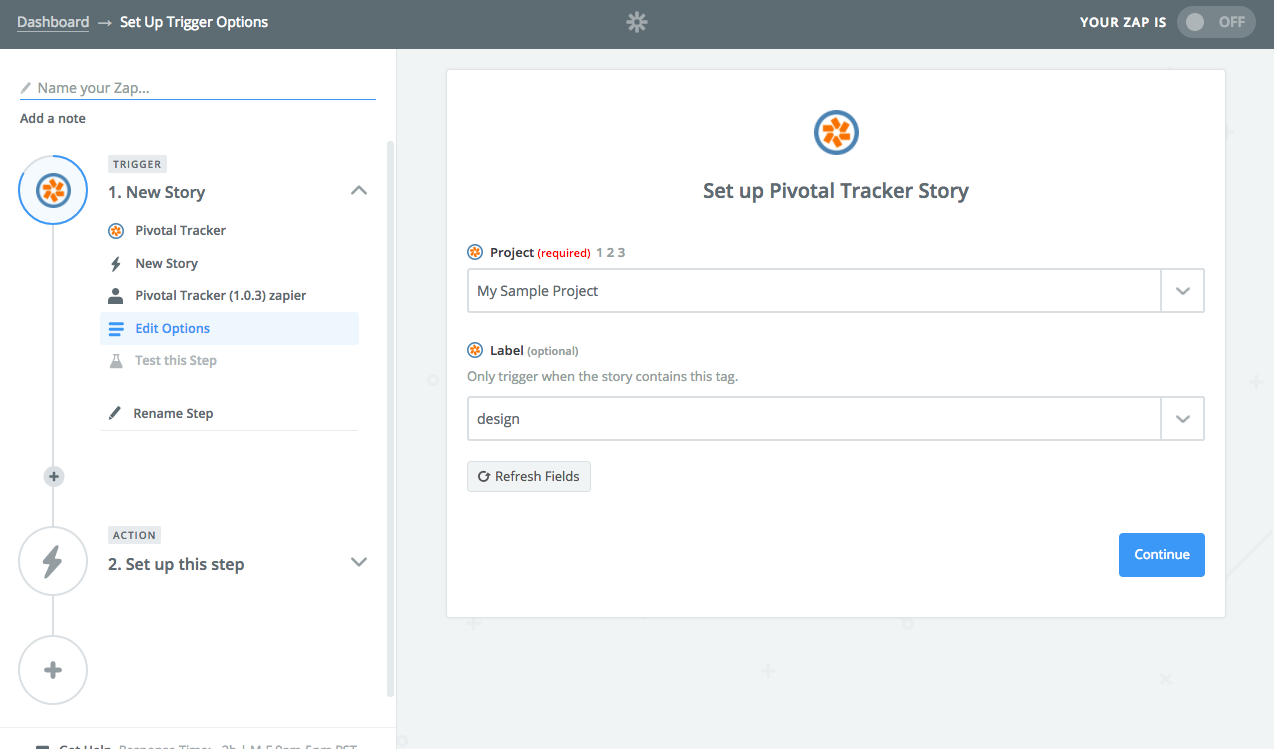Select Edit Options menu item
The height and width of the screenshot is (749, 1274).
pos(230,328)
